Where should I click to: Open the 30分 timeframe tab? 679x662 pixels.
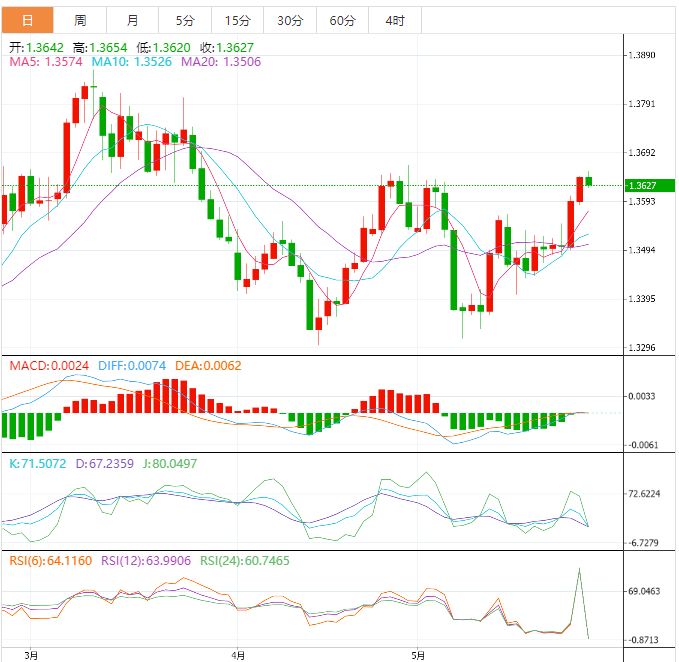(x=290, y=20)
